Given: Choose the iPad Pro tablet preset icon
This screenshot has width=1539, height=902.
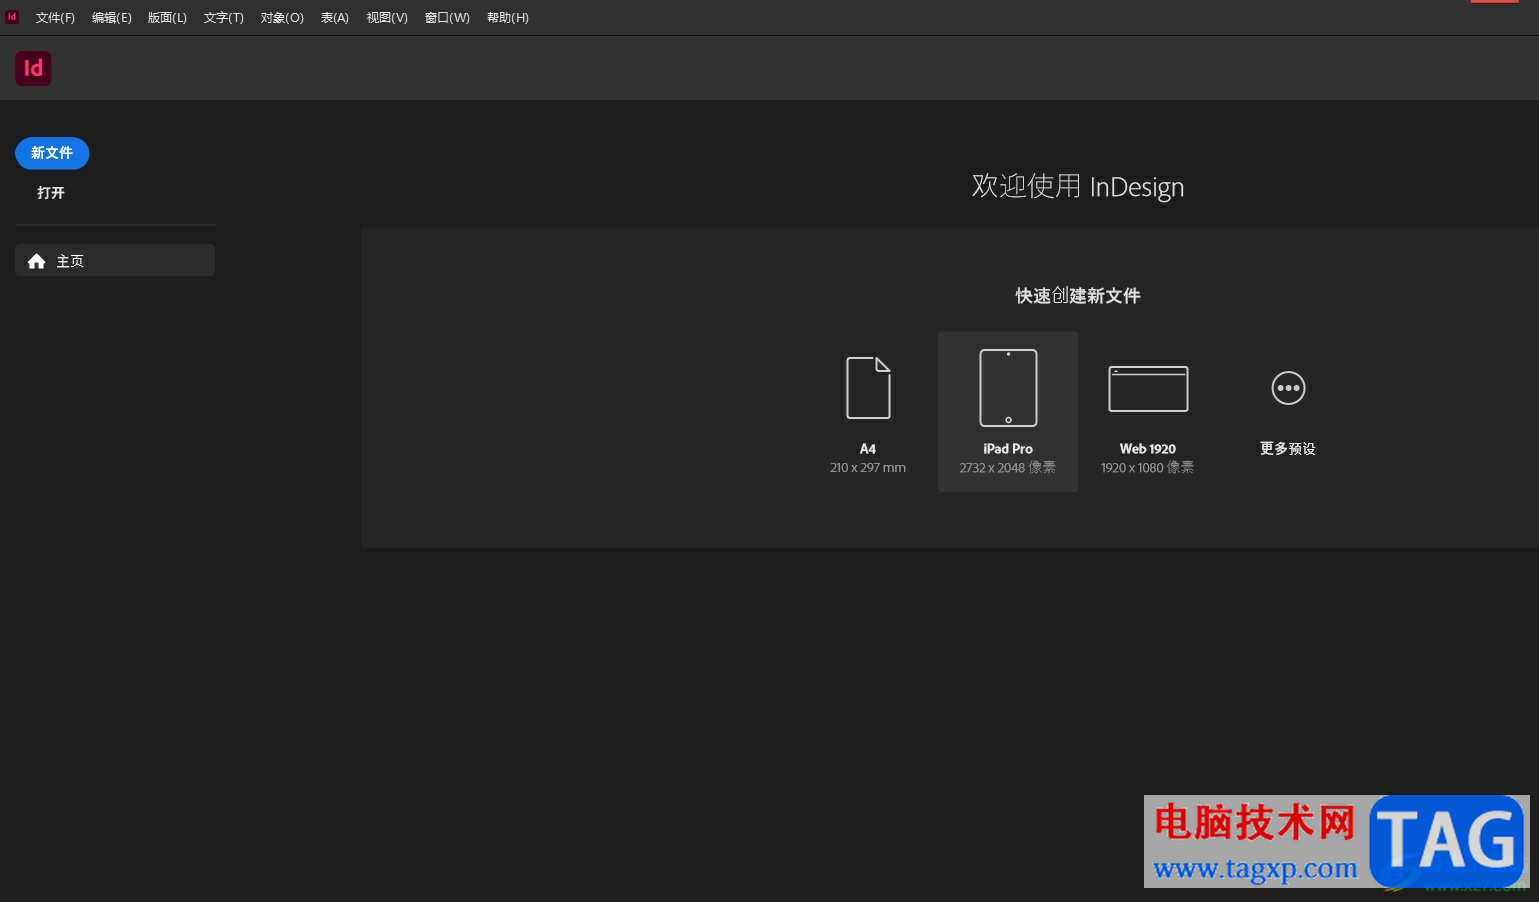Looking at the screenshot, I should click(1008, 388).
